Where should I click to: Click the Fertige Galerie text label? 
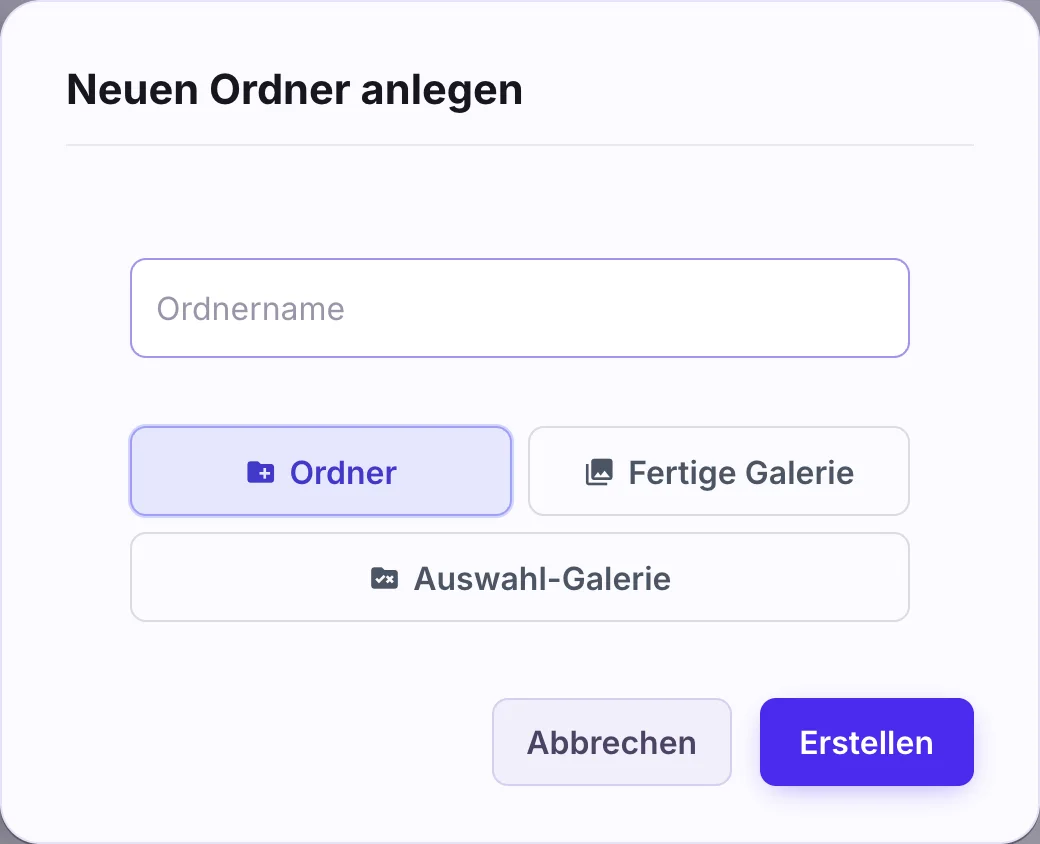(741, 473)
